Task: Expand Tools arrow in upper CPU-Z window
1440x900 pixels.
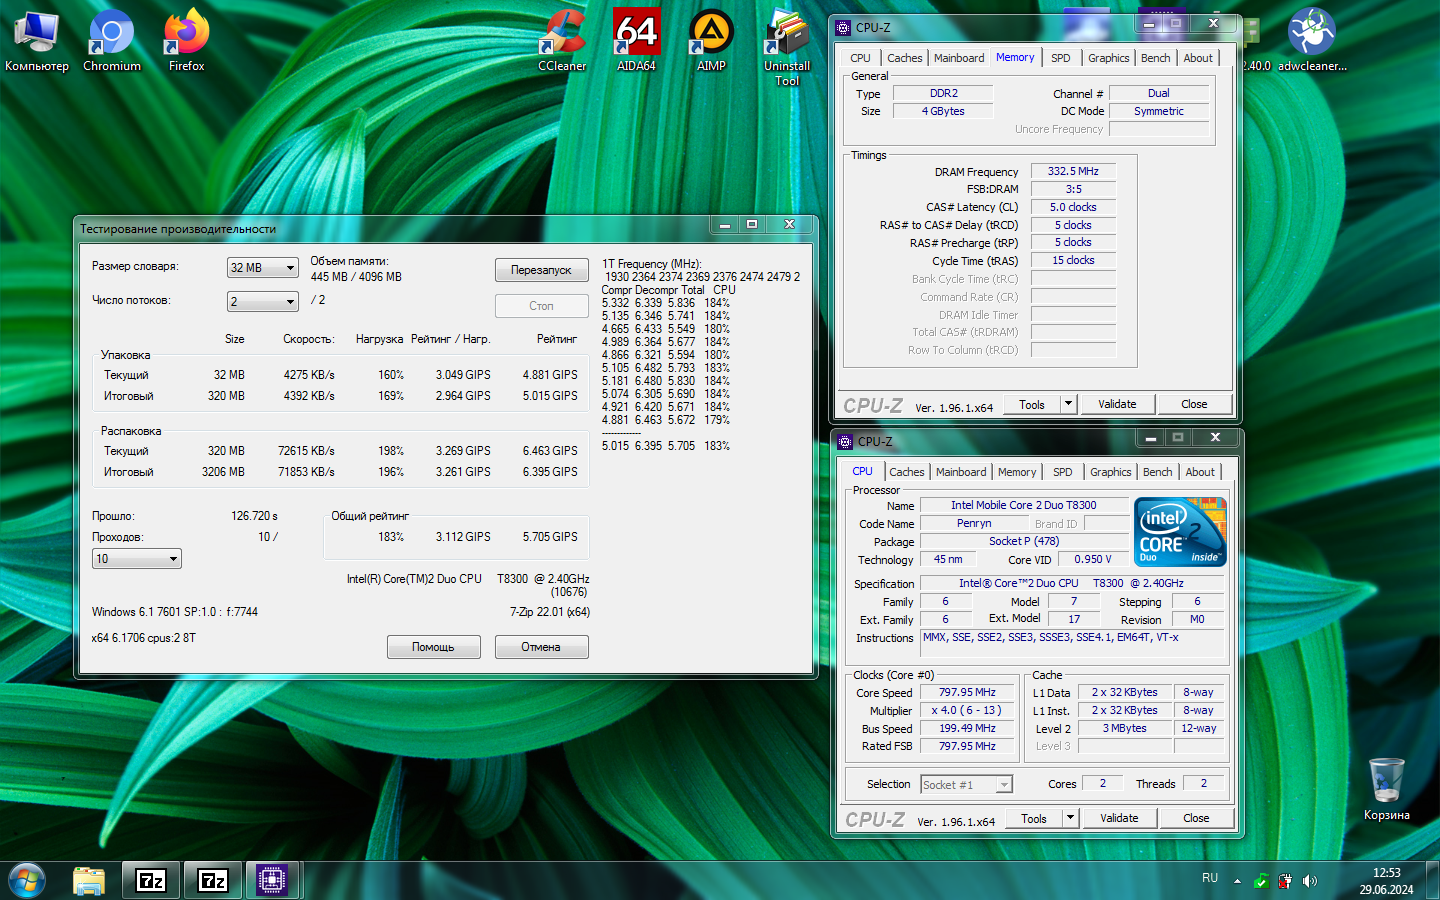Action: 1068,404
